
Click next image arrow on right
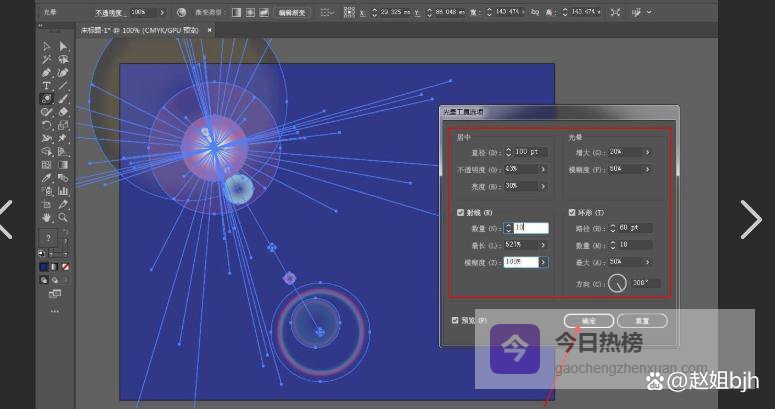pyautogui.click(x=751, y=219)
